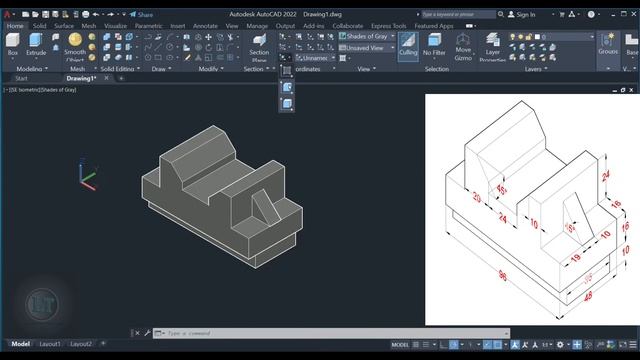Image resolution: width=640 pixels, height=360 pixels.
Task: Toggle the Culling selection button
Action: [408, 47]
